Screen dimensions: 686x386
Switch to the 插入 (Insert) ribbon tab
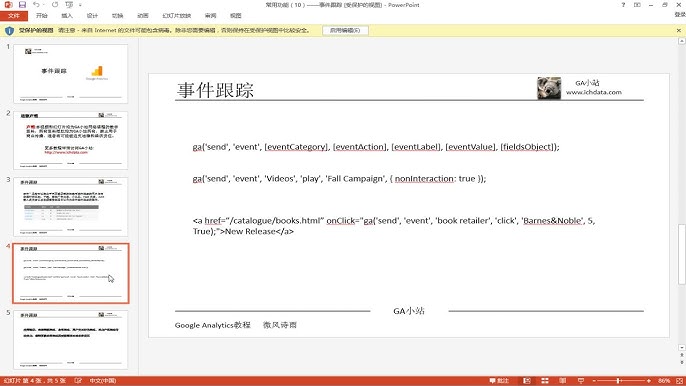67,16
